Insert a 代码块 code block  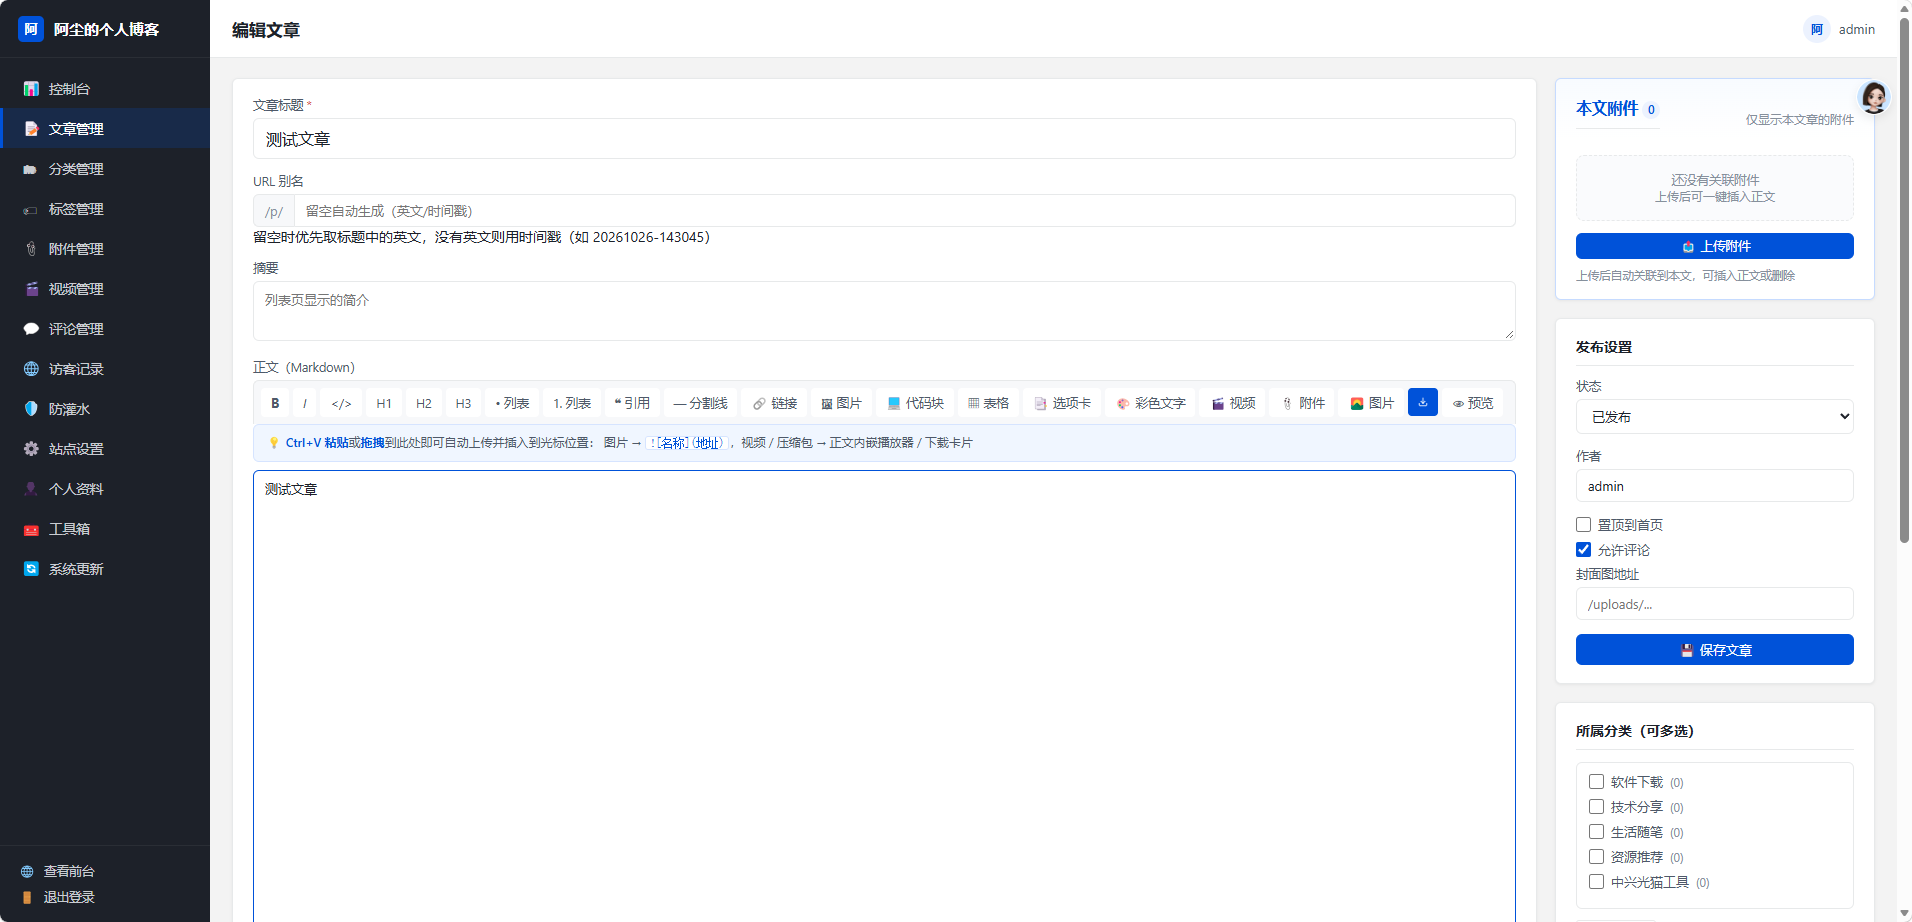pyautogui.click(x=916, y=403)
